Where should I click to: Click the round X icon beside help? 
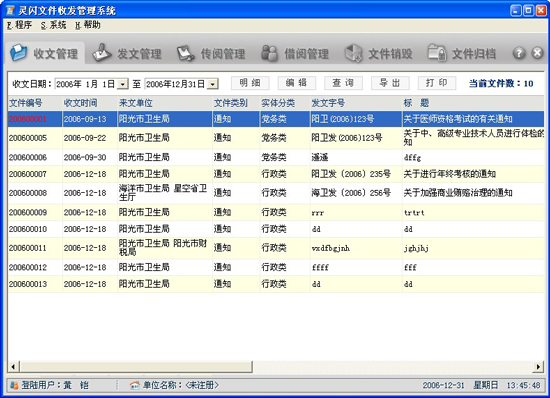[x=537, y=53]
